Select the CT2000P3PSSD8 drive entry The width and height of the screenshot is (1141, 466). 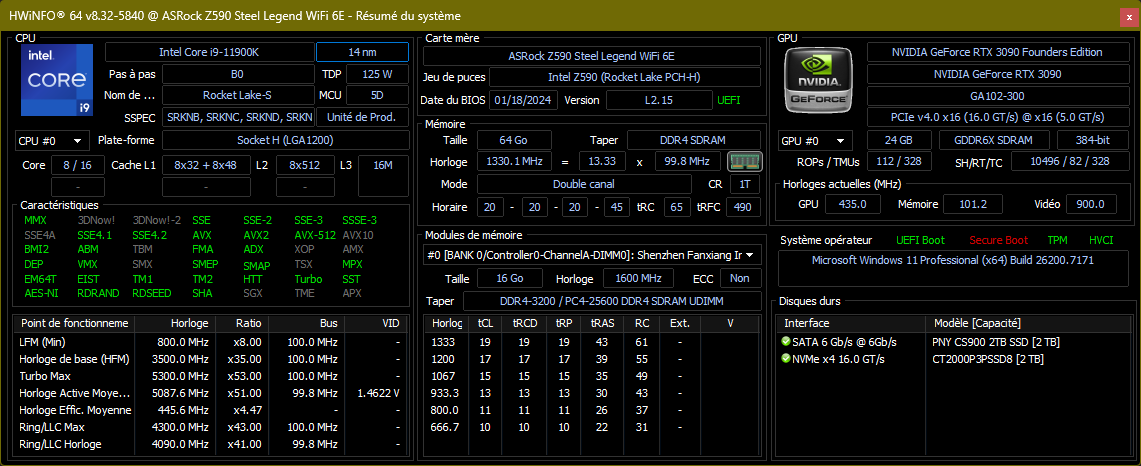[x=987, y=359]
